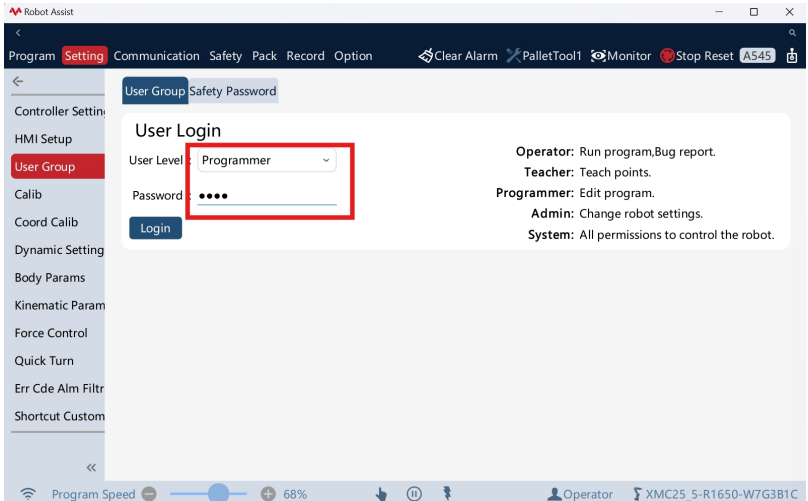
Task: Click the Program Speed label
Action: 93,494
